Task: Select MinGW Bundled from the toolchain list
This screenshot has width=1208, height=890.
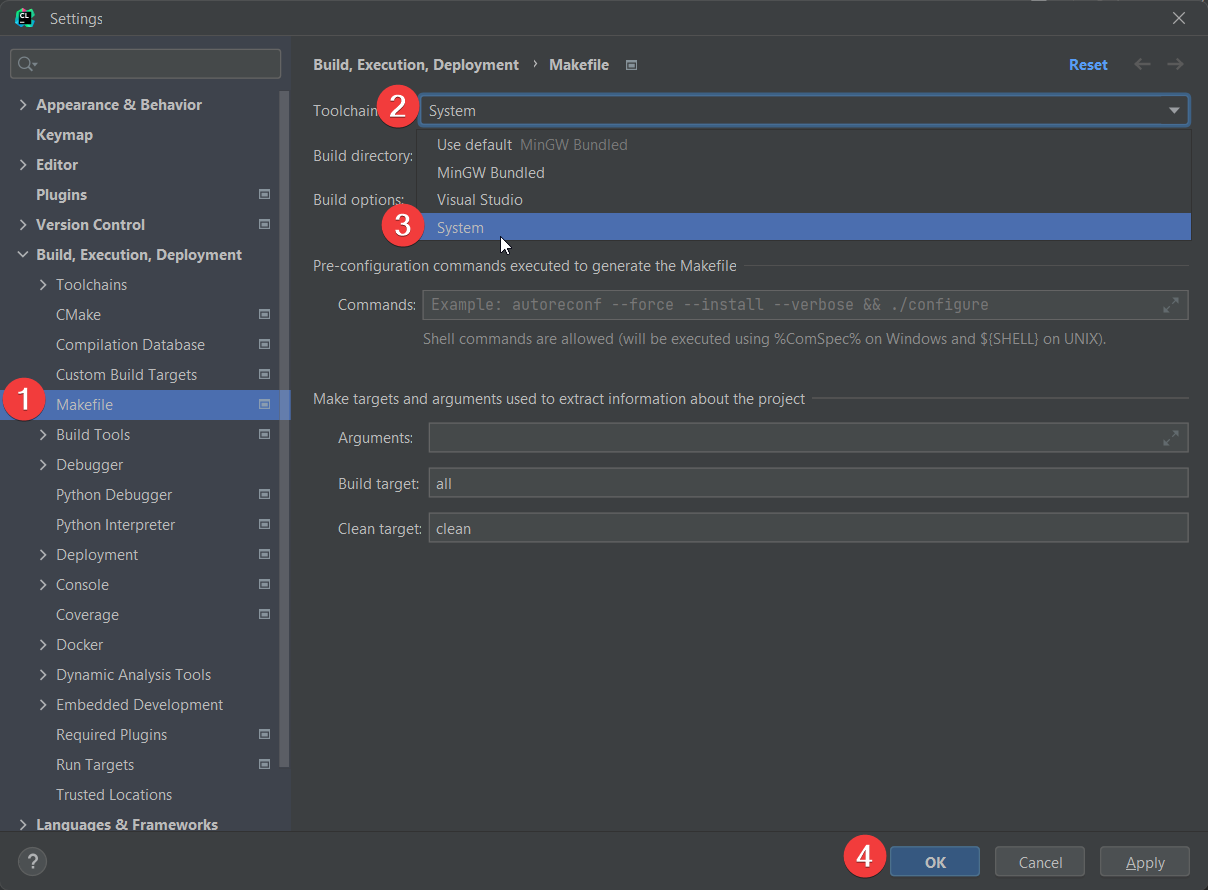Action: coord(490,172)
